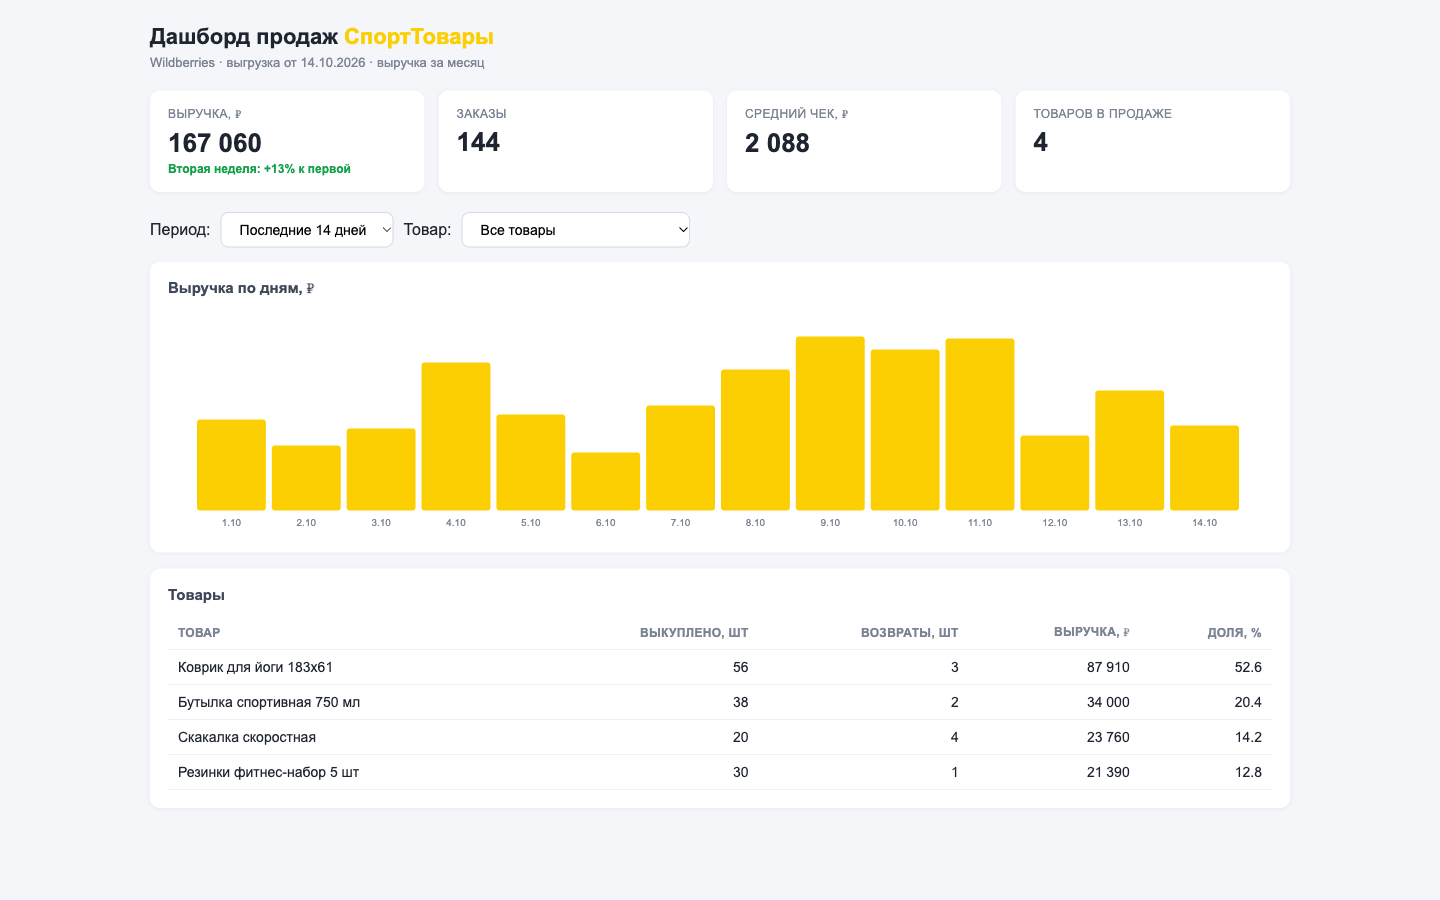Click the chart bar for 7.10
This screenshot has width=1440, height=900.
[680, 458]
